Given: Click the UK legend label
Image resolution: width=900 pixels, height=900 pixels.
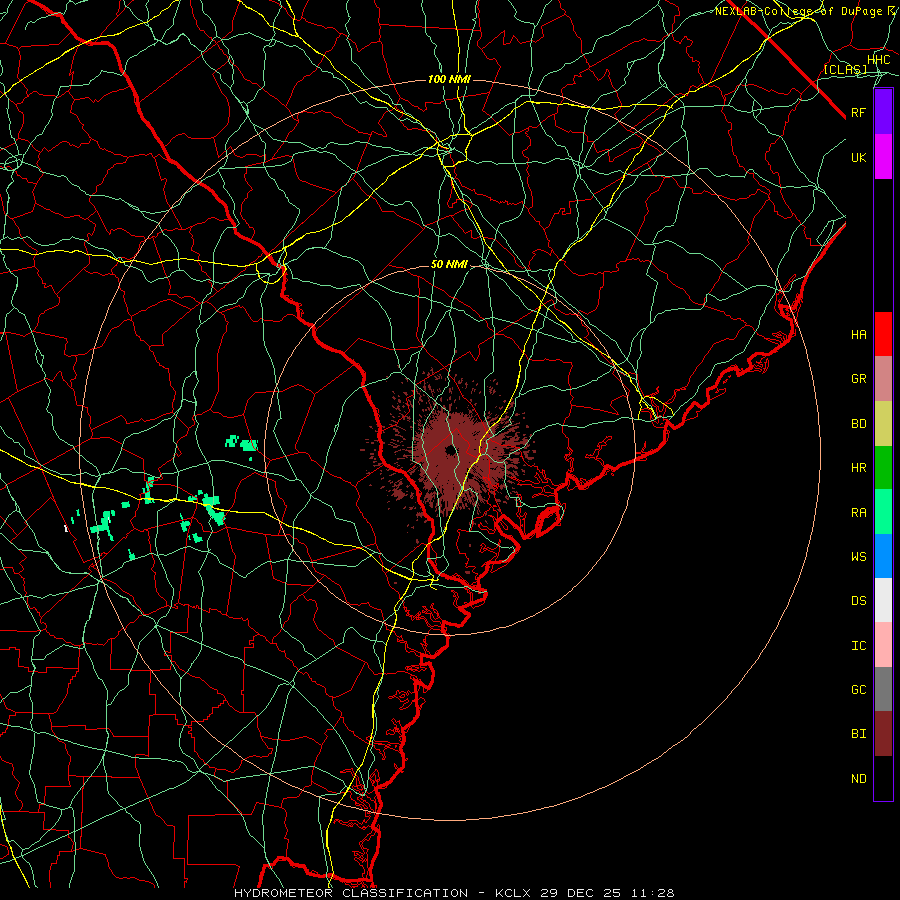Looking at the screenshot, I should click(x=858, y=157).
